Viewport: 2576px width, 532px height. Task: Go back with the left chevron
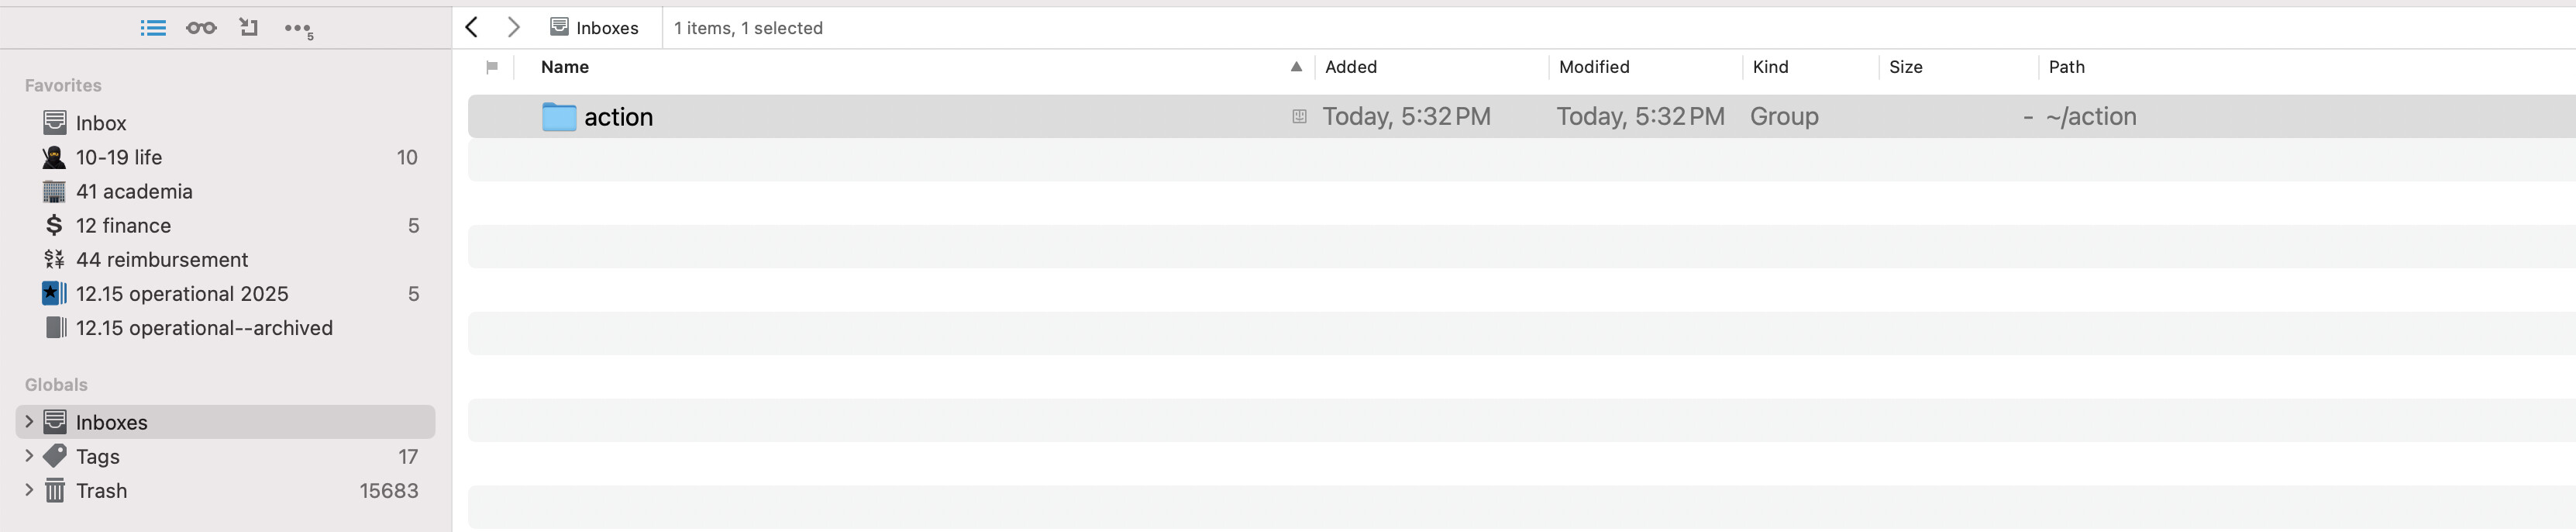point(473,28)
